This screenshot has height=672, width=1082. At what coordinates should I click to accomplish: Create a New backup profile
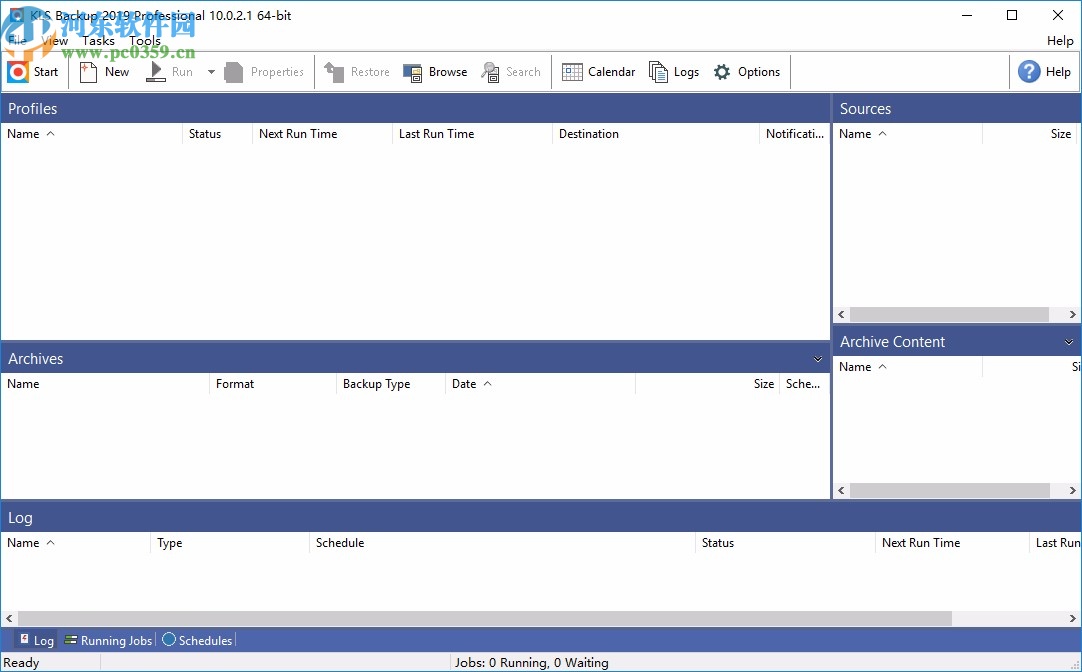tap(104, 72)
